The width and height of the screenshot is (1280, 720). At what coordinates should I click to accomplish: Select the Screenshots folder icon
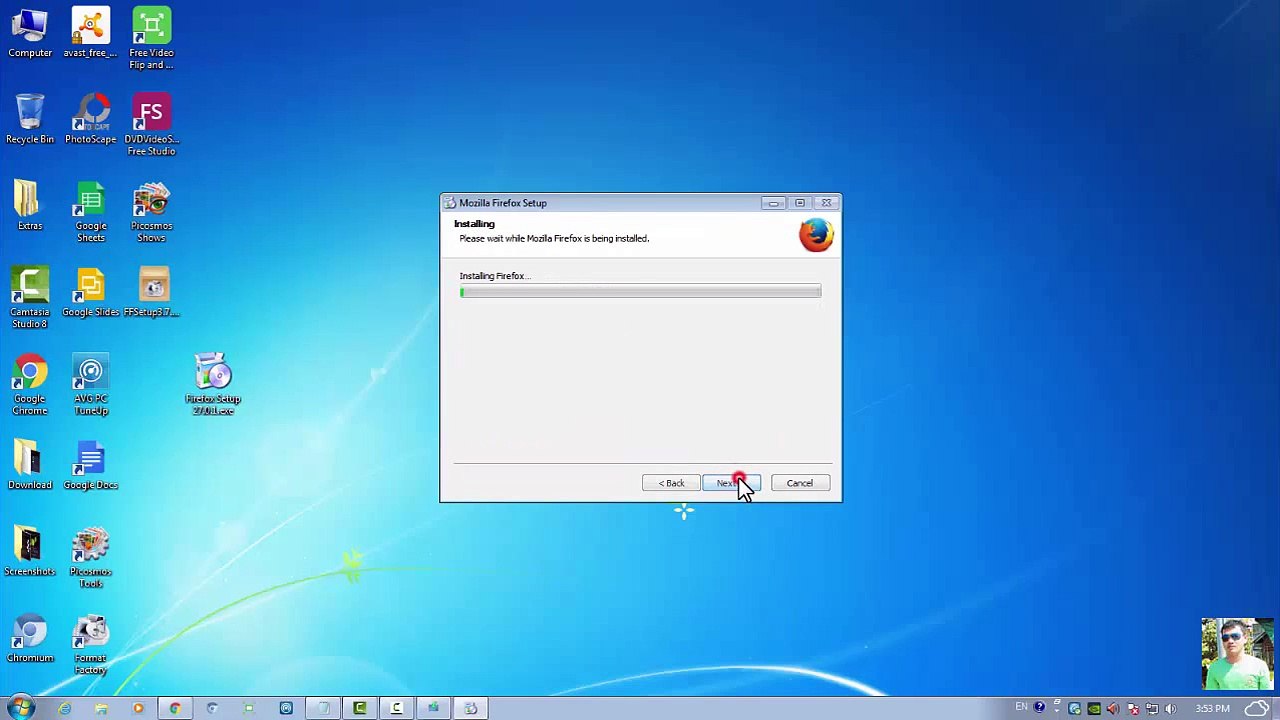coord(30,552)
